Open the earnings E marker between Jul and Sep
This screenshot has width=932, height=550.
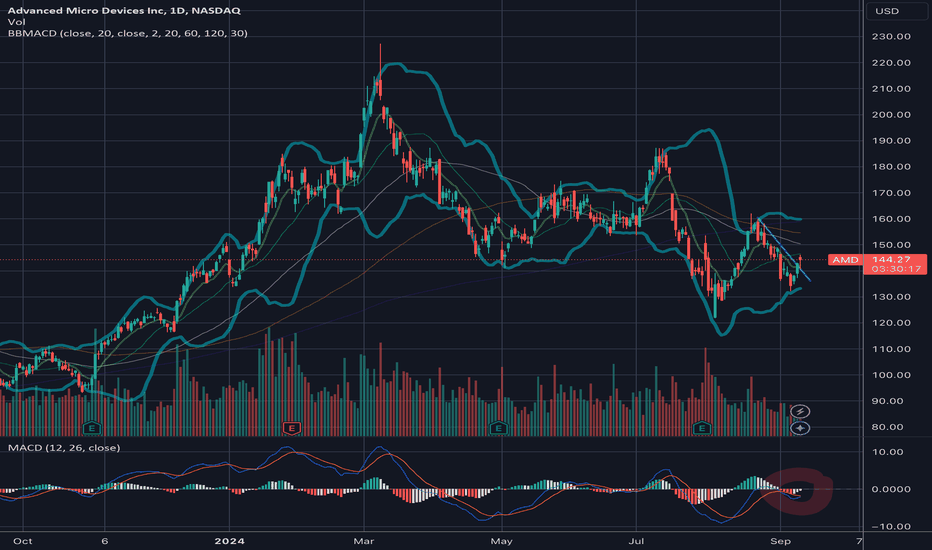click(702, 428)
